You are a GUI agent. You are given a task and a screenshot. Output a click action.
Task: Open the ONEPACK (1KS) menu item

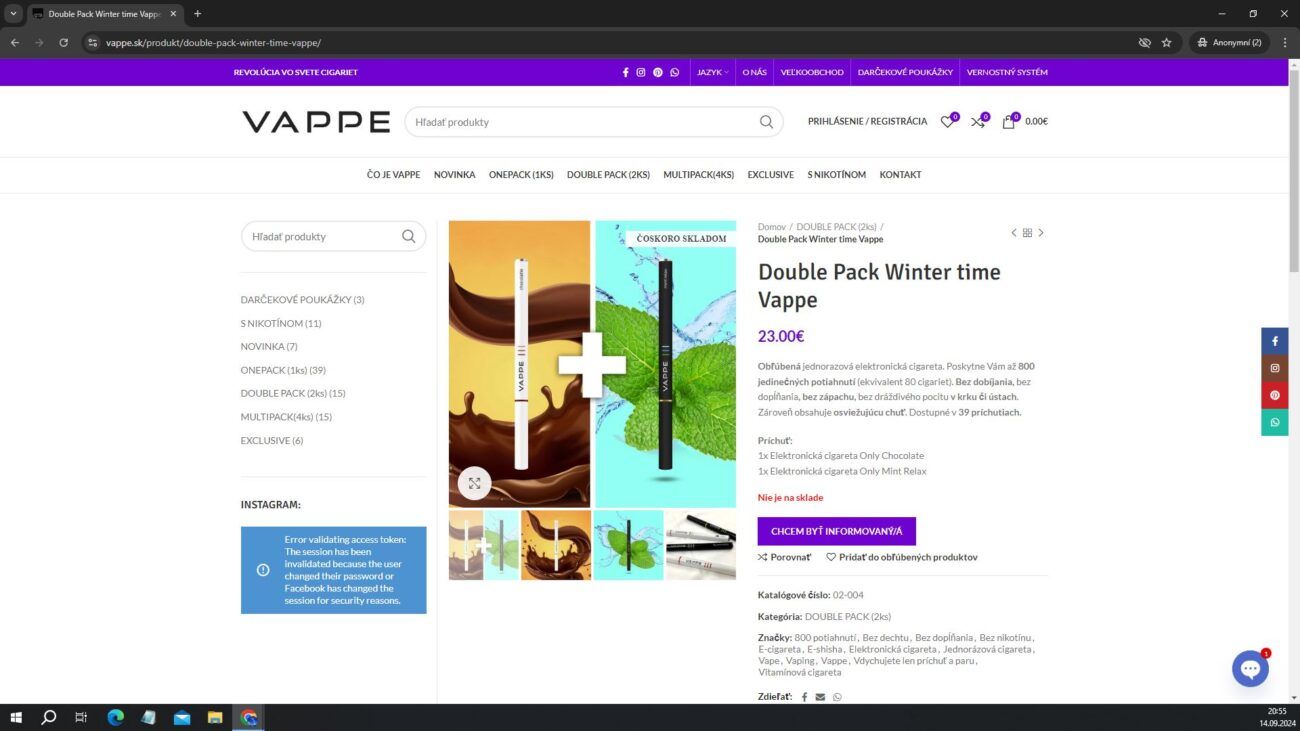click(x=521, y=175)
